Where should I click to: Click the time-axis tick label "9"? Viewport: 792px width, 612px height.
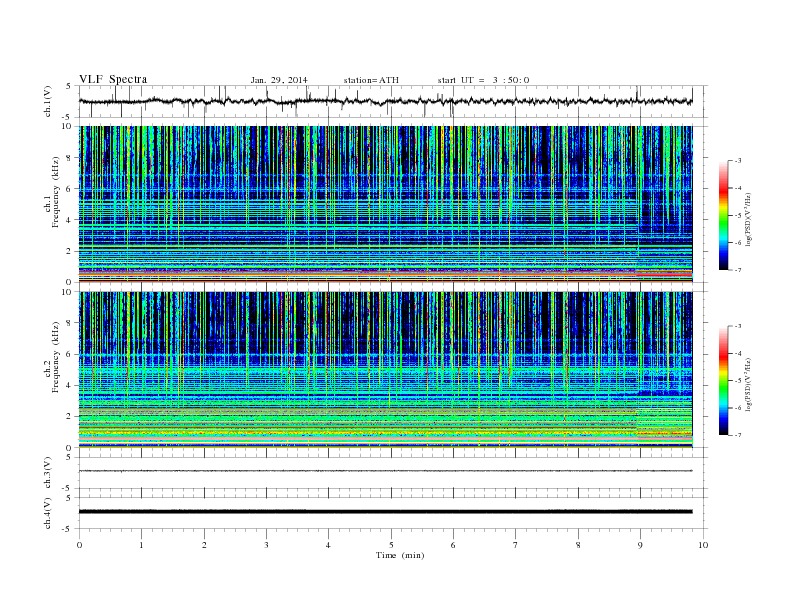coord(640,545)
